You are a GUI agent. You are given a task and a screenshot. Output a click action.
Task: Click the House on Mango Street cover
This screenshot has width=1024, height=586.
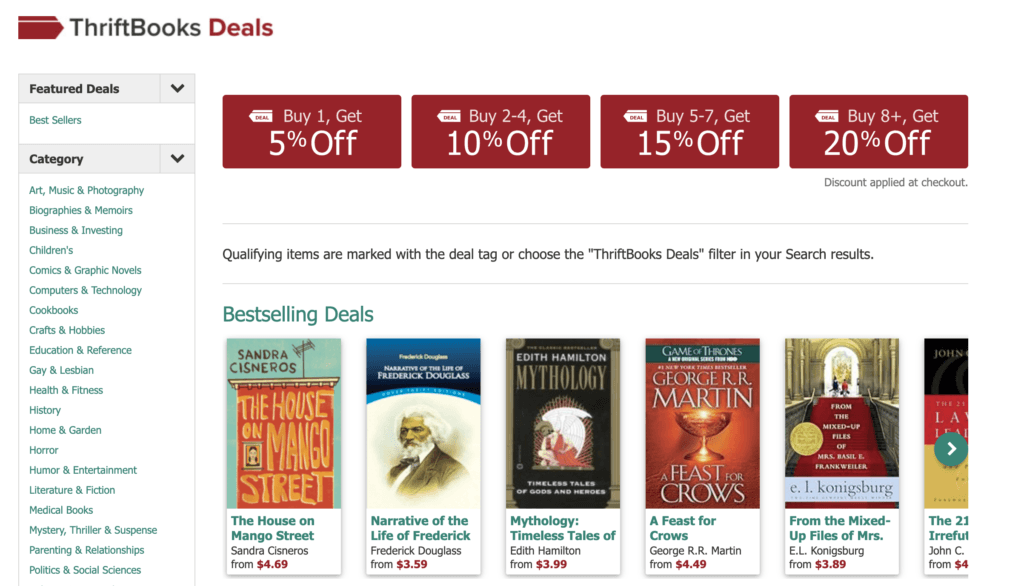tap(283, 423)
